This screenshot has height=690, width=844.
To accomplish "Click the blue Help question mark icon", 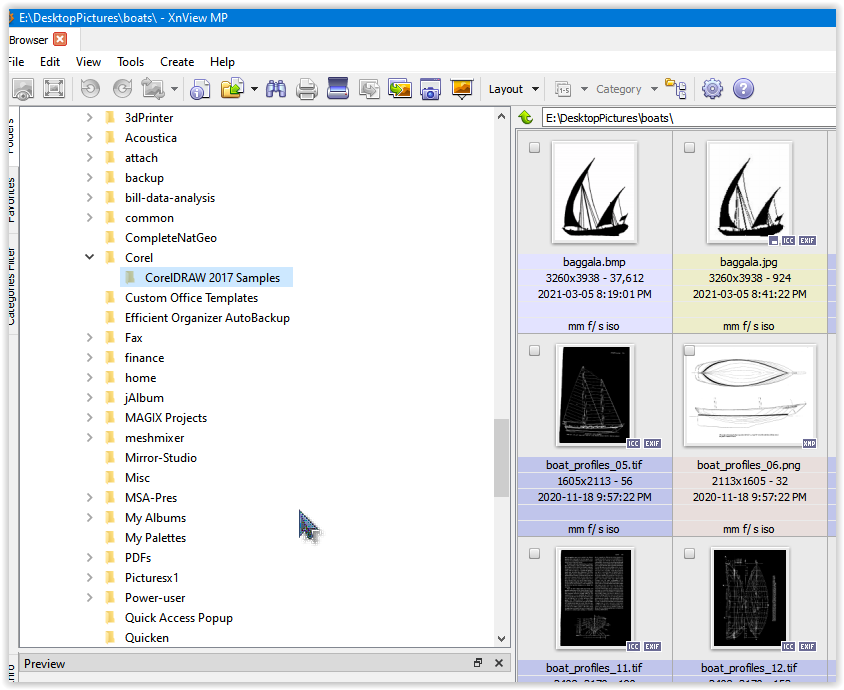I will click(x=743, y=89).
